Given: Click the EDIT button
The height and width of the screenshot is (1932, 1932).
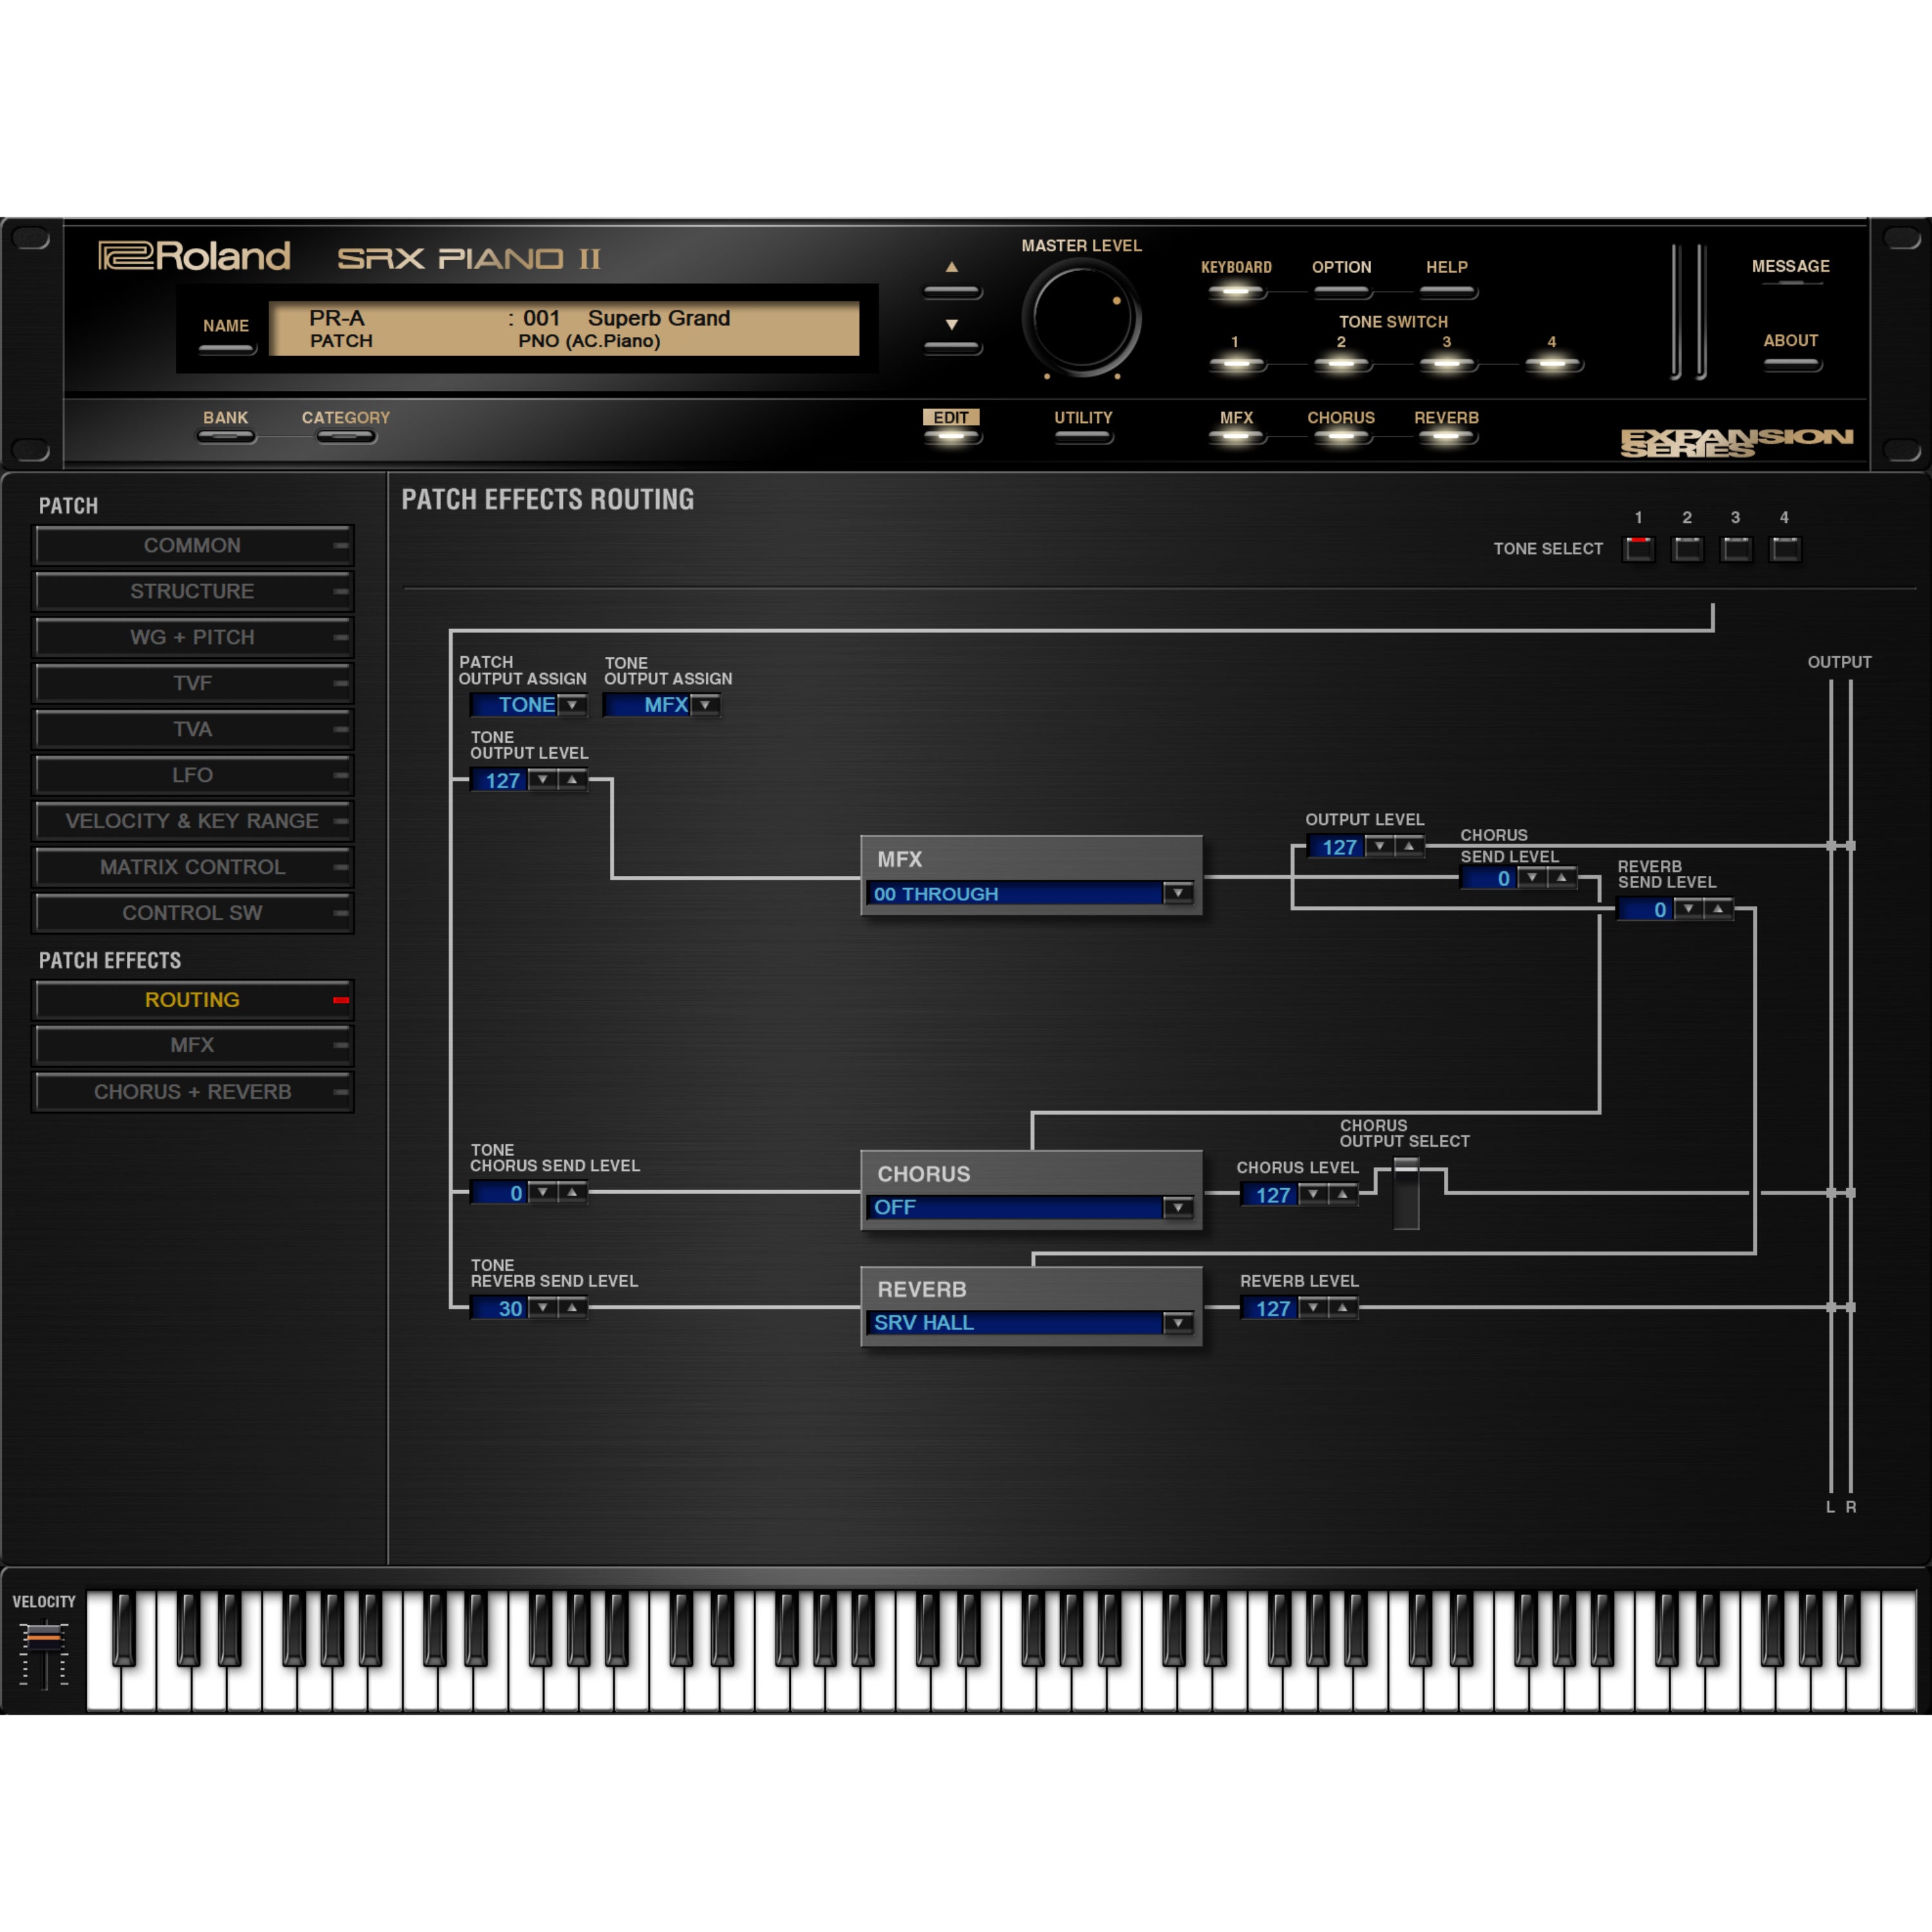Looking at the screenshot, I should pyautogui.click(x=951, y=437).
